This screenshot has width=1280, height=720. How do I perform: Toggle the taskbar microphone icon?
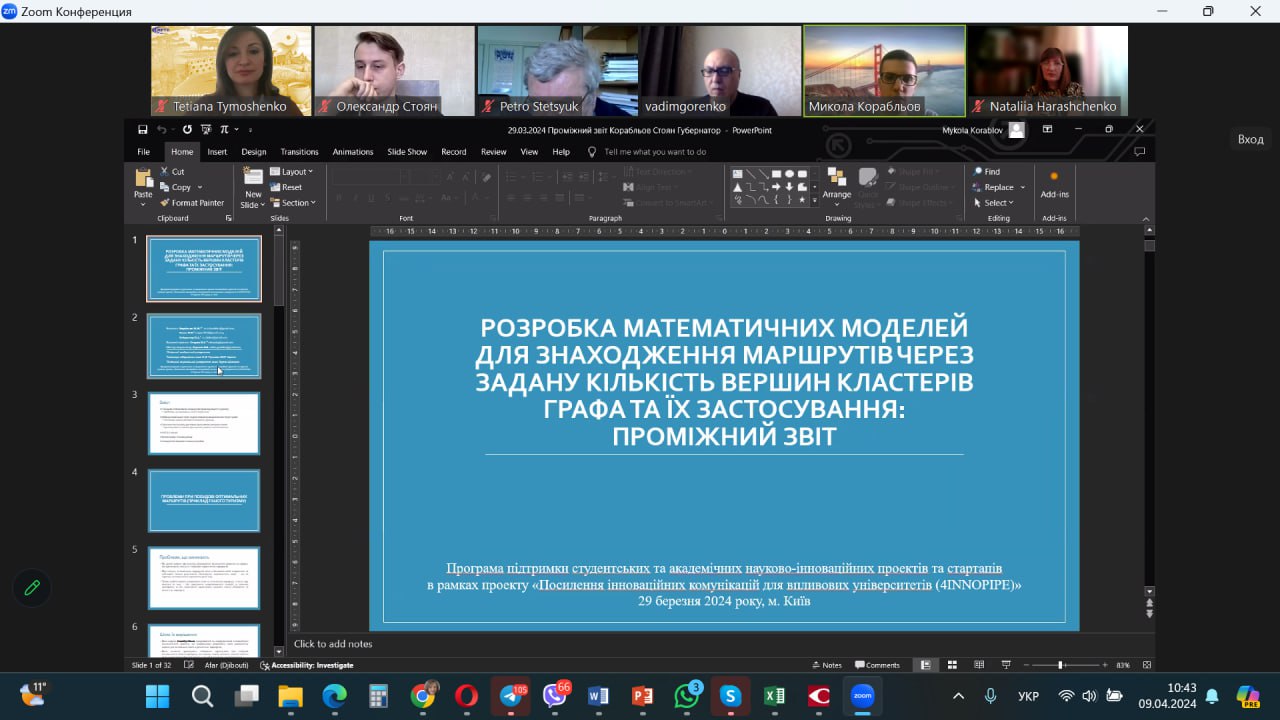[990, 696]
